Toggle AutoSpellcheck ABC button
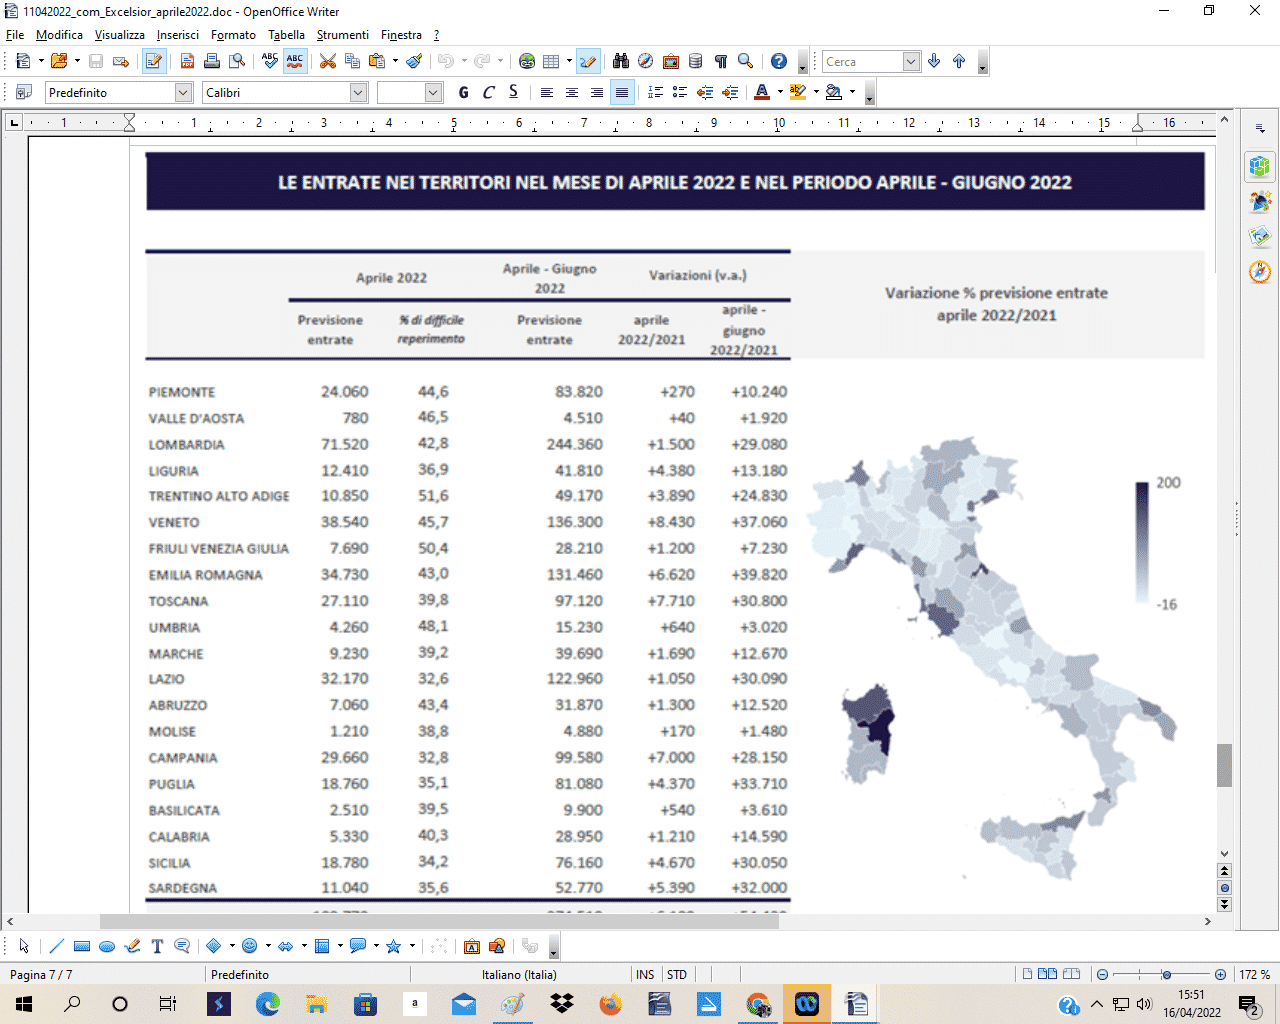Screen dimensions: 1280x1024 tap(295, 61)
